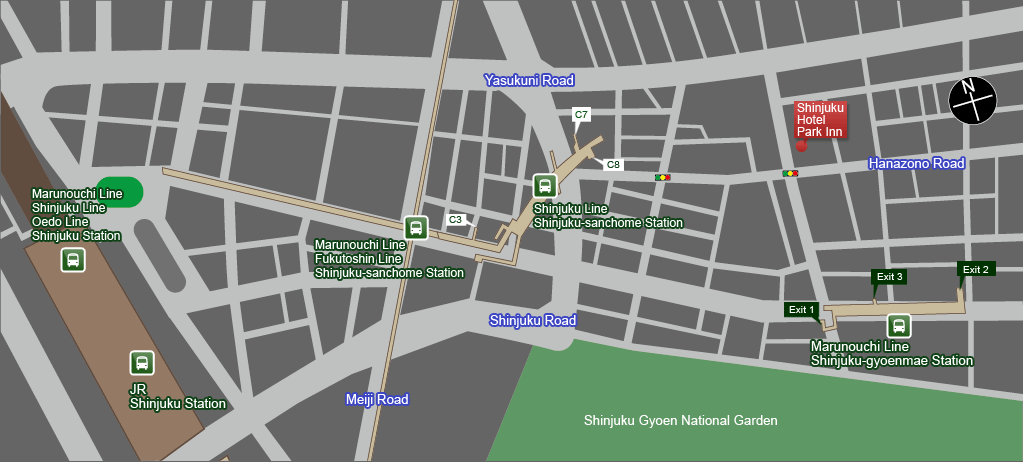
Task: Select the red hotel location pin
Action: click(801, 146)
